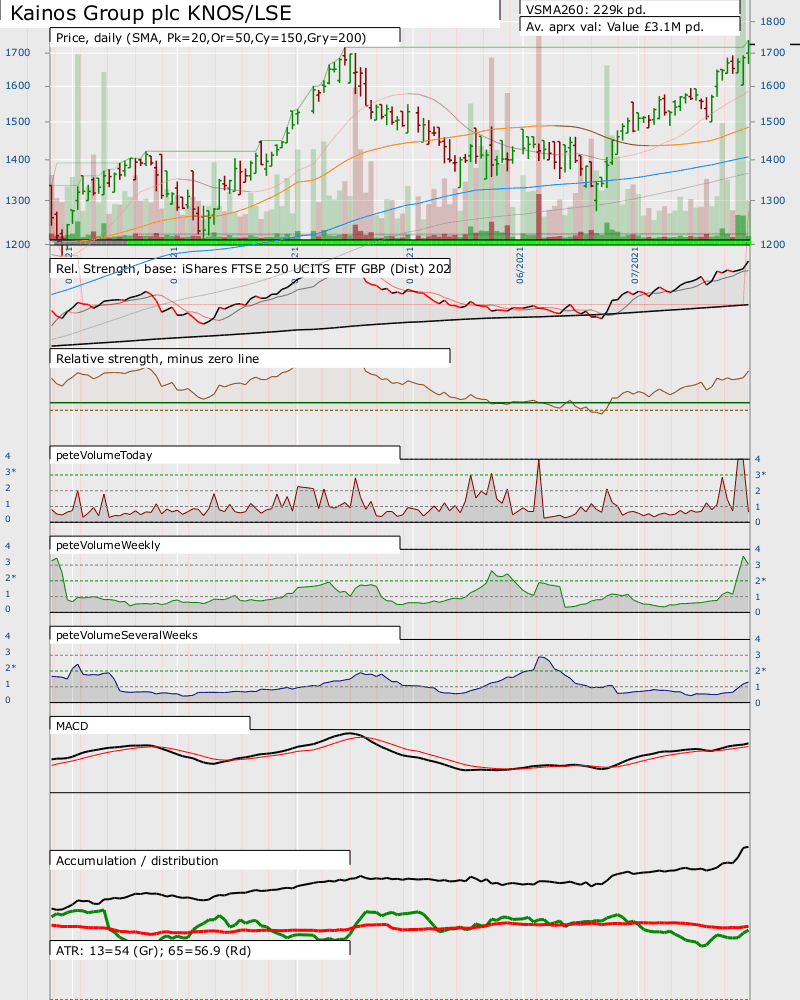
Task: Select the 2* threshold on peteVolumeWeekly left axis
Action: point(11,577)
